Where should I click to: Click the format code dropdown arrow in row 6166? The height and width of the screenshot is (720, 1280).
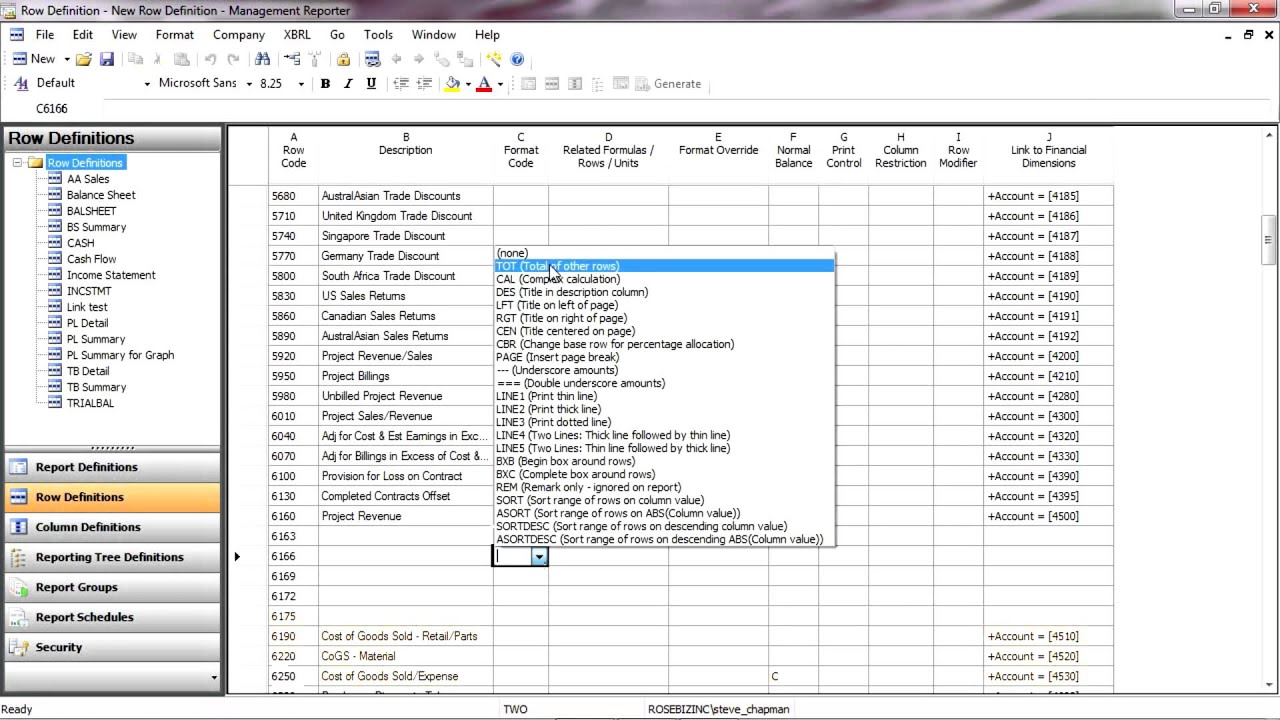point(539,556)
